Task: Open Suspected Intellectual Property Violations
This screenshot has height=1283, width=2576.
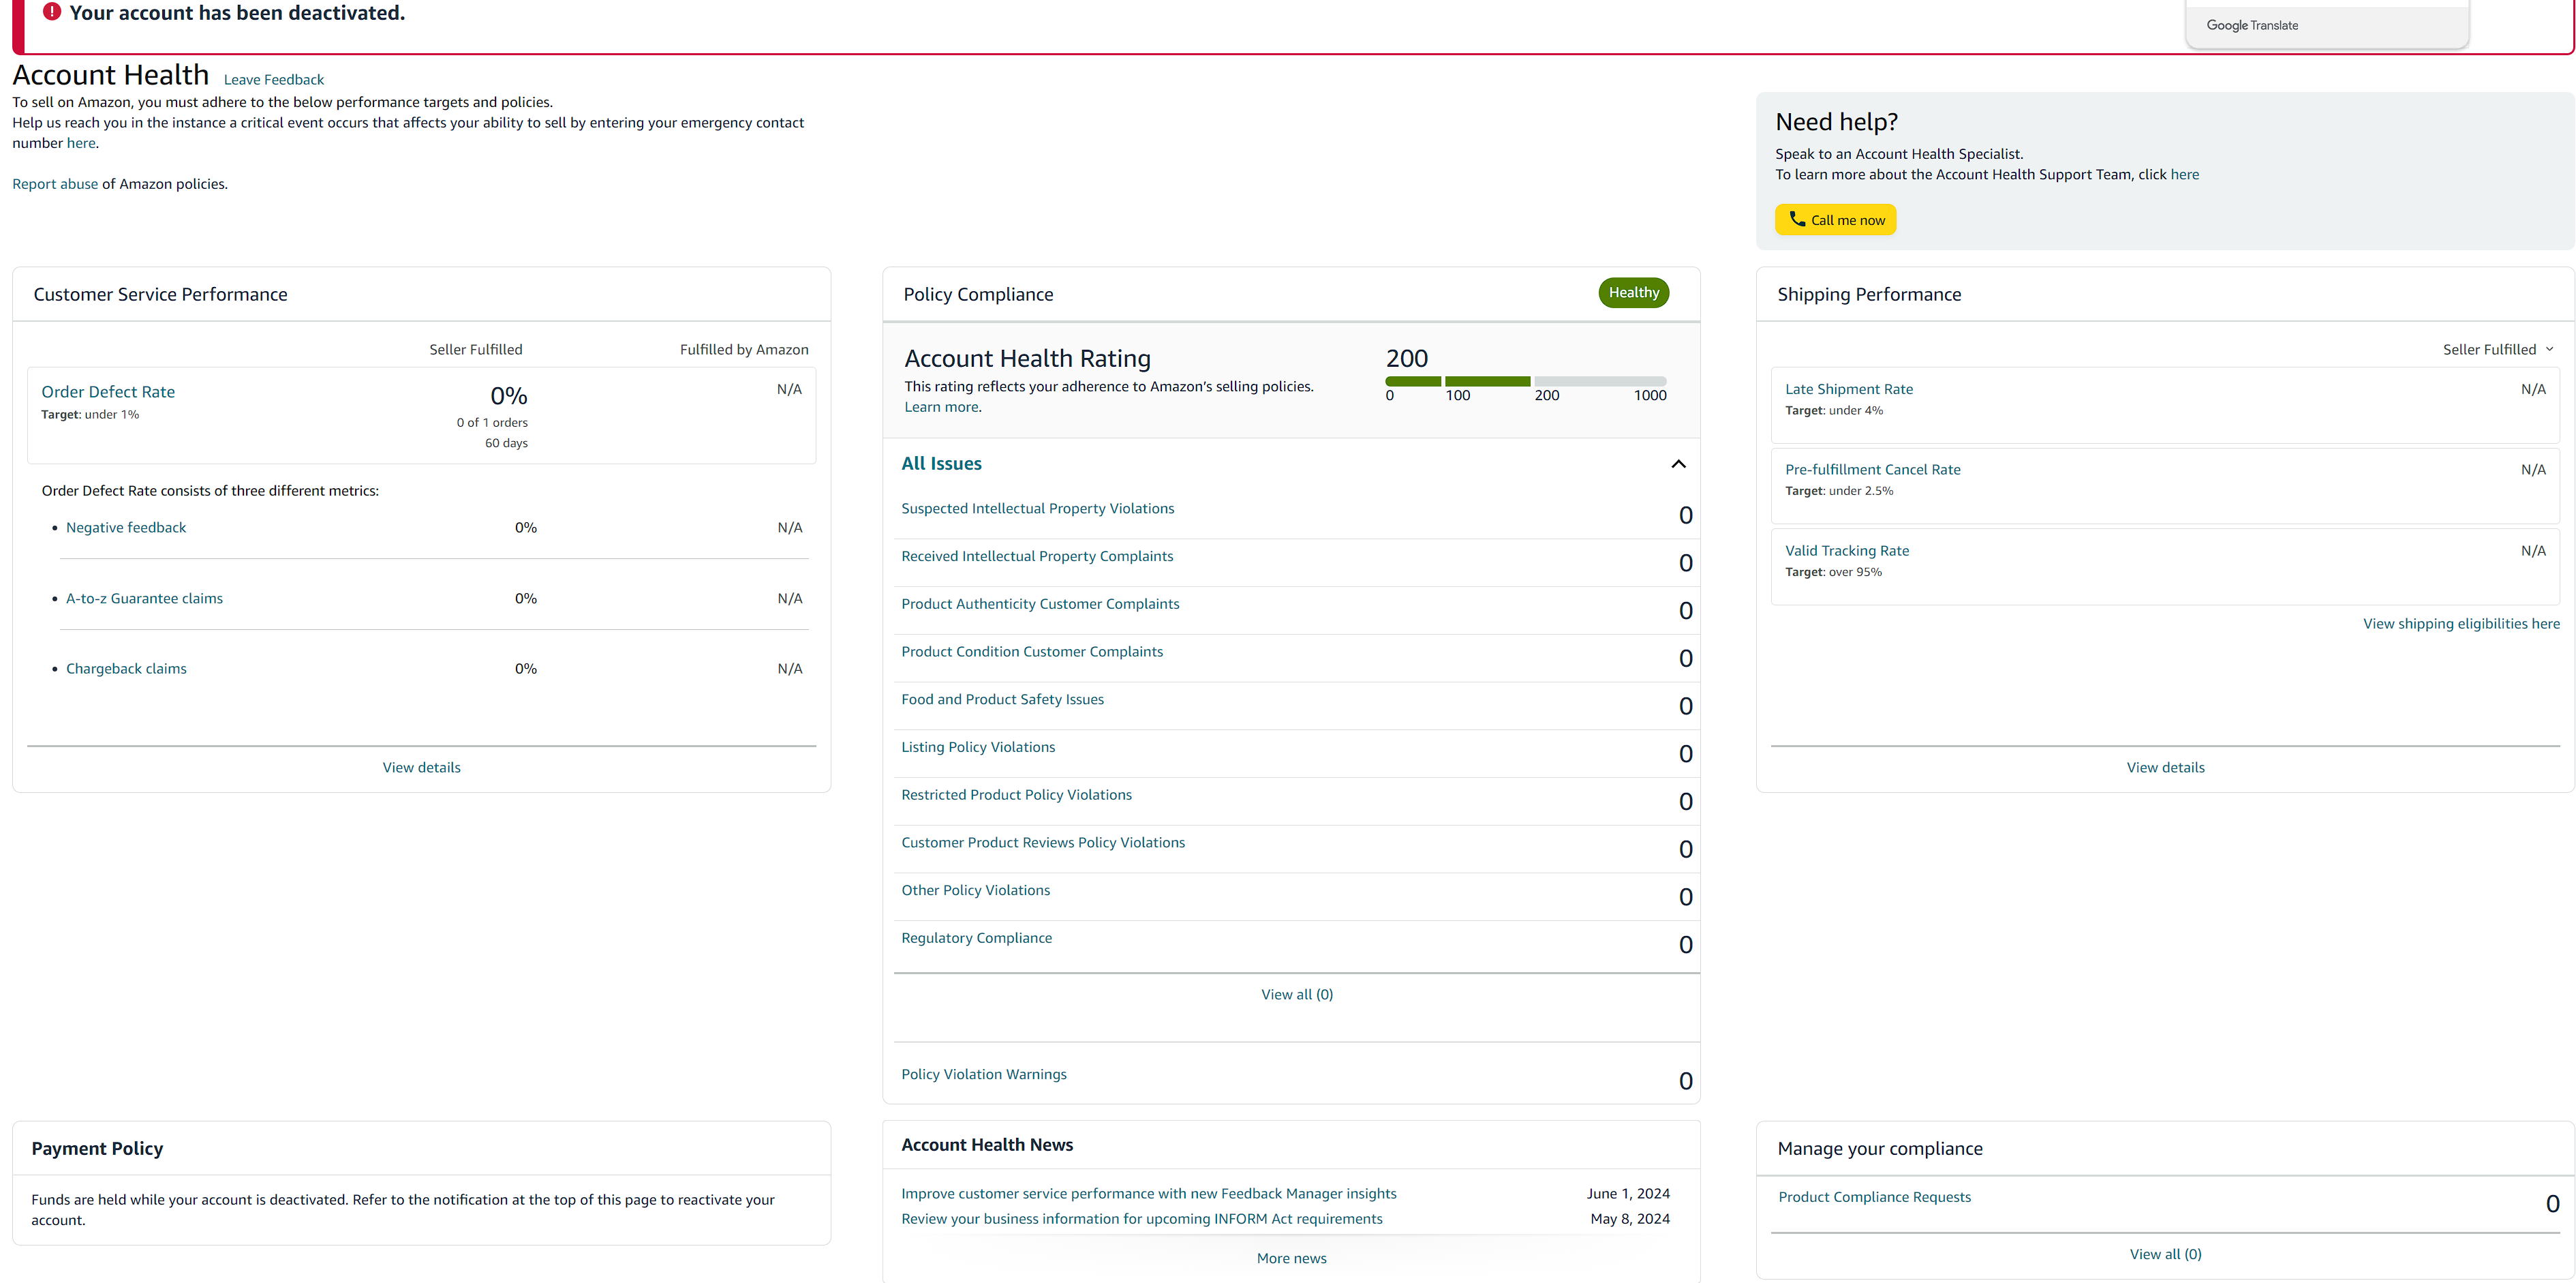Action: pos(1037,508)
